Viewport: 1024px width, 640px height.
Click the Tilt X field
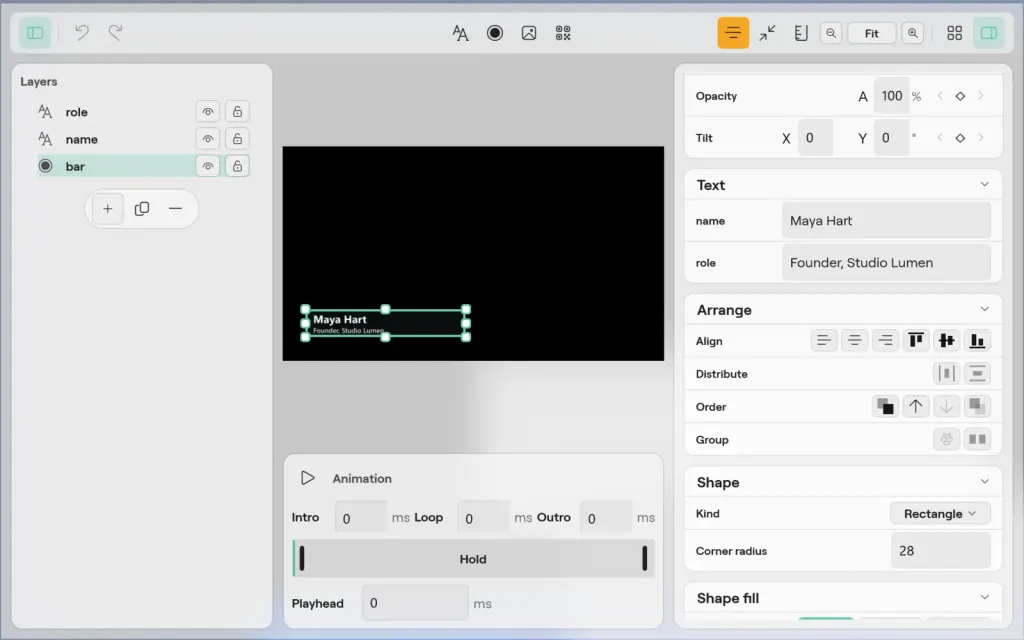tap(815, 138)
